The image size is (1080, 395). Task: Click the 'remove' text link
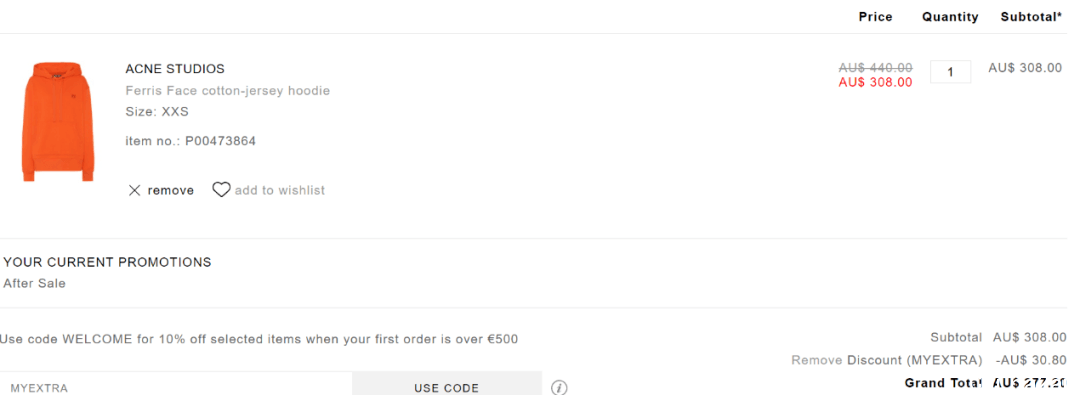pyautogui.click(x=171, y=190)
